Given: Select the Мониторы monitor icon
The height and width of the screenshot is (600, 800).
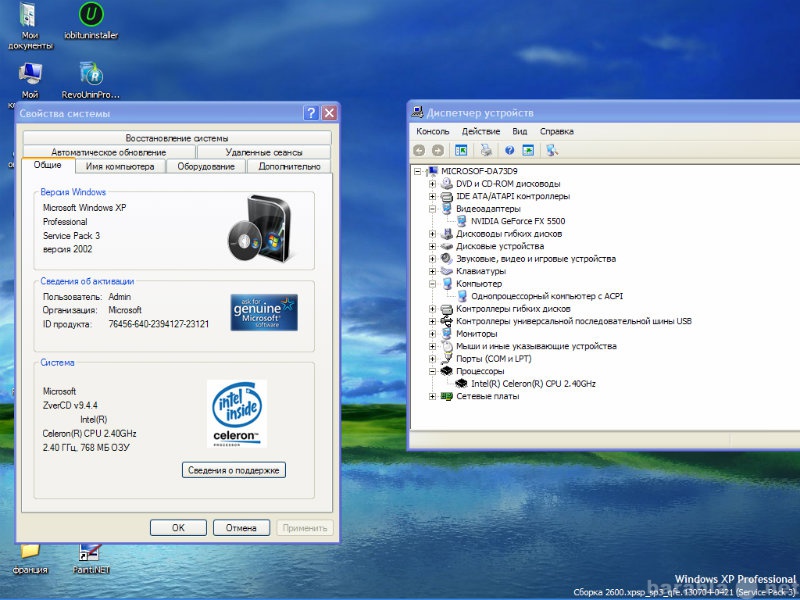Looking at the screenshot, I should pos(446,334).
